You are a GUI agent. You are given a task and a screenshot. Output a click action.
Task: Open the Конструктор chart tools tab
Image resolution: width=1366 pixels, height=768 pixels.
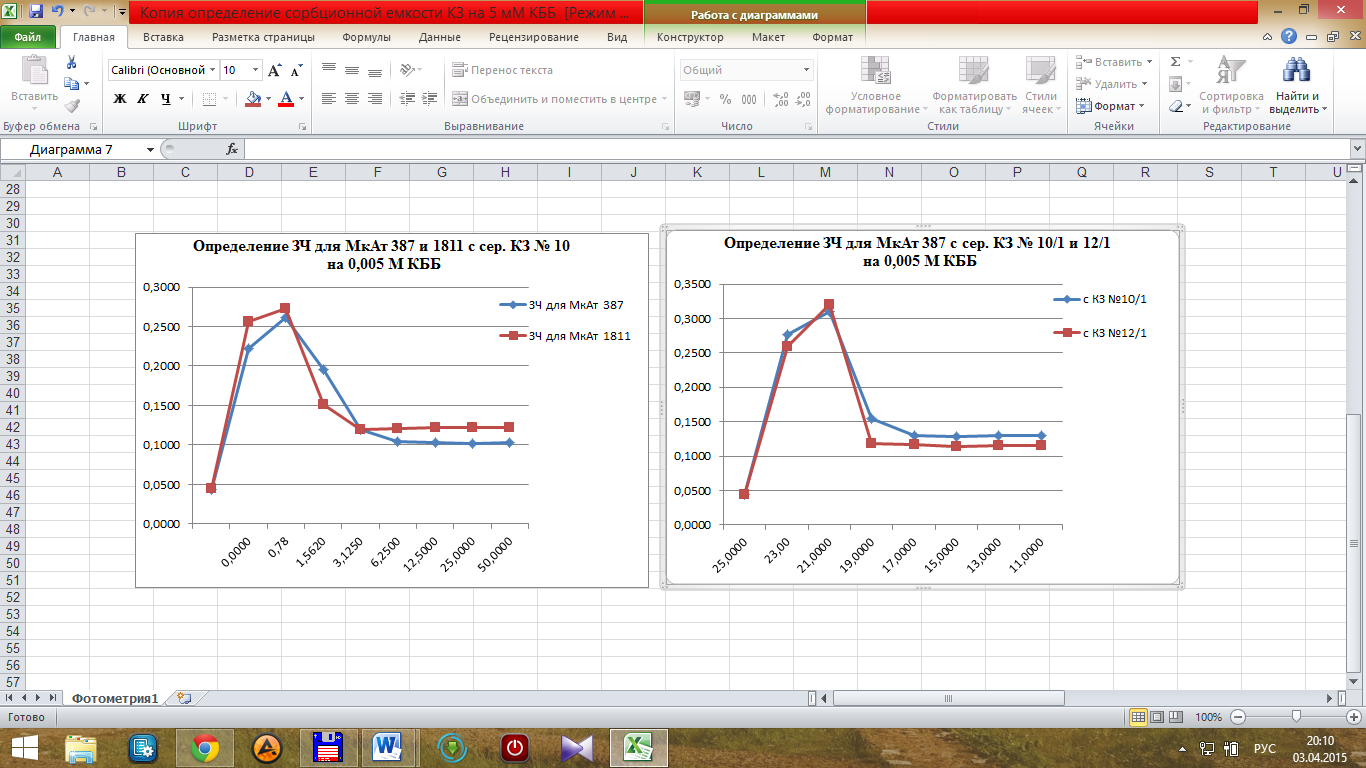pyautogui.click(x=690, y=37)
